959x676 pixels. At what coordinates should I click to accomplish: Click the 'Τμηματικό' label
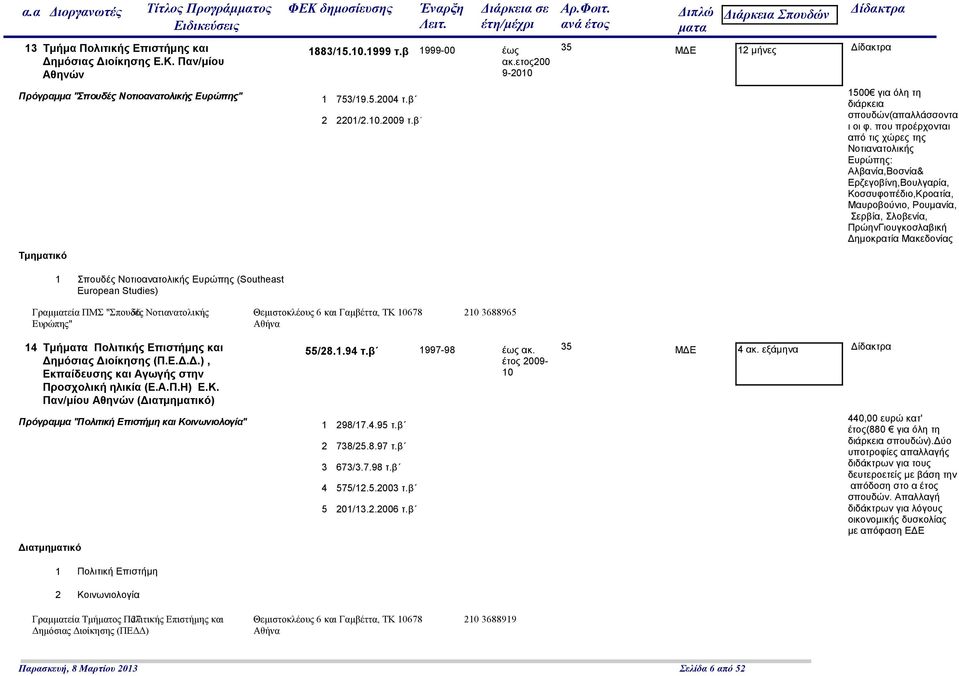[x=42, y=255]
